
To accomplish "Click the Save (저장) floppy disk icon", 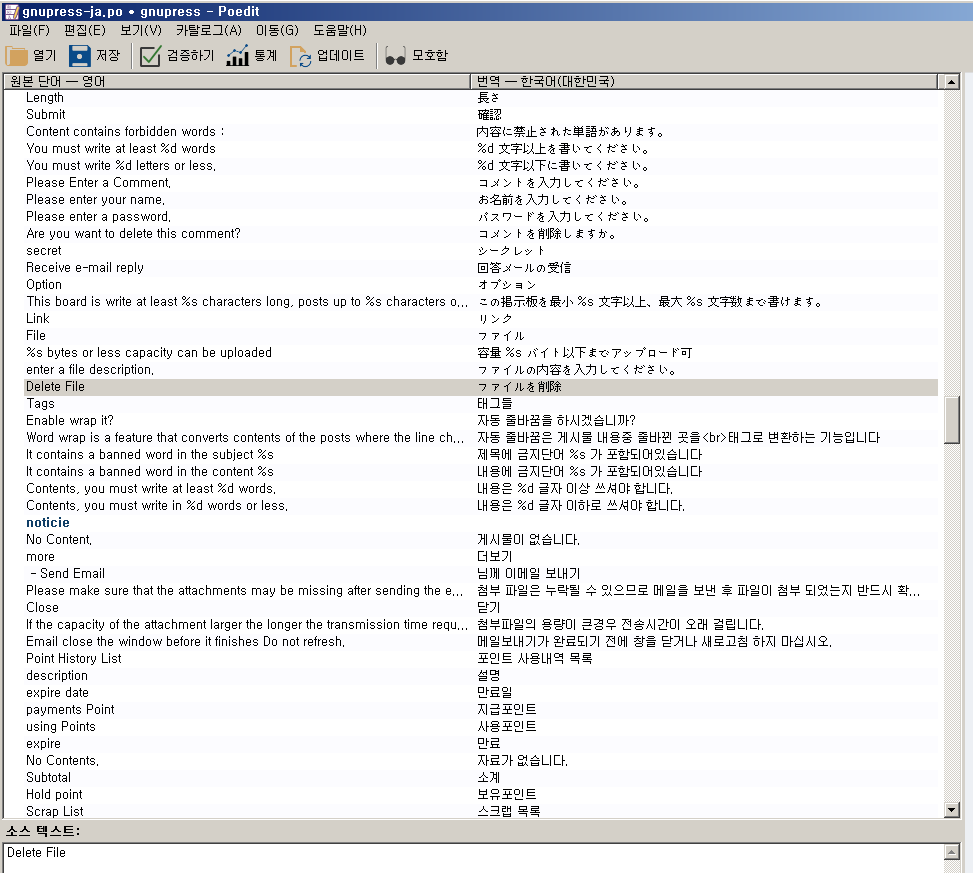I will [80, 56].
